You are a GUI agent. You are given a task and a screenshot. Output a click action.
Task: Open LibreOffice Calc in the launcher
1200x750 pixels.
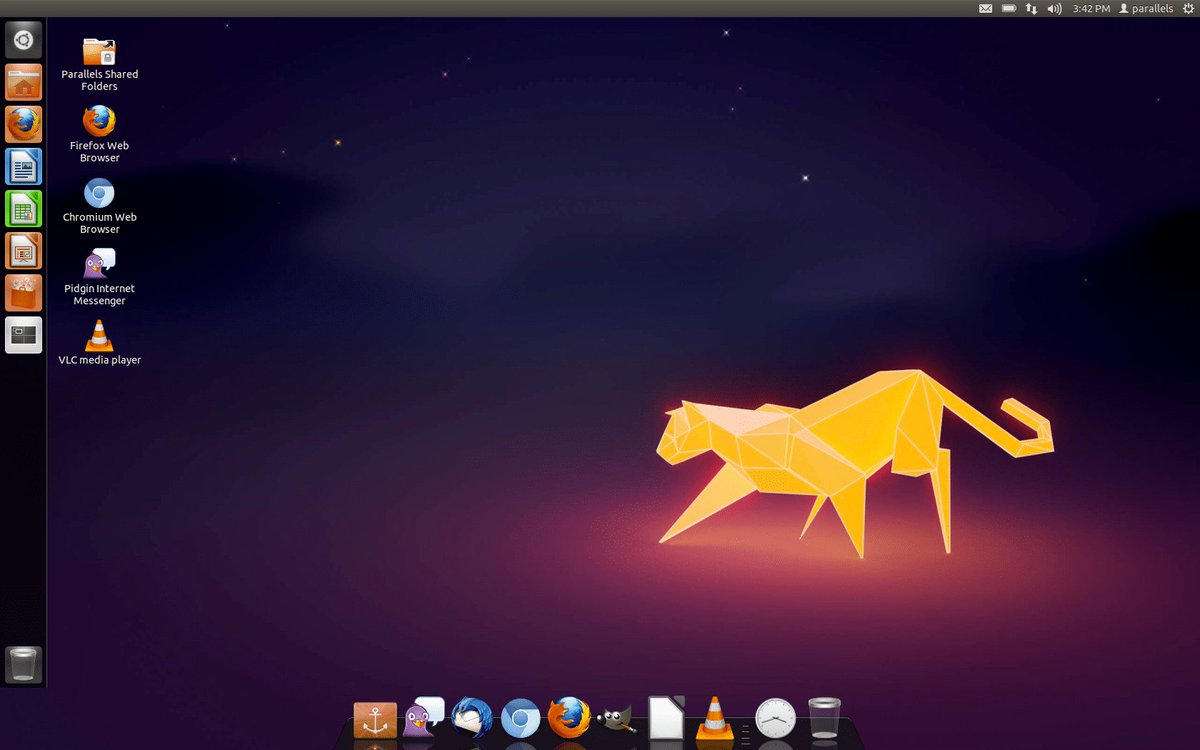[x=24, y=208]
